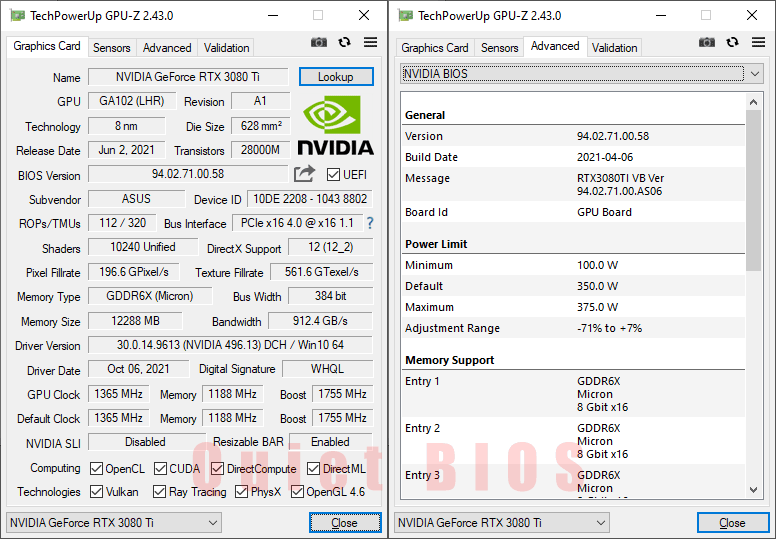The width and height of the screenshot is (776, 539).
Task: Toggle the Ray Tracing checkbox
Action: click(159, 491)
